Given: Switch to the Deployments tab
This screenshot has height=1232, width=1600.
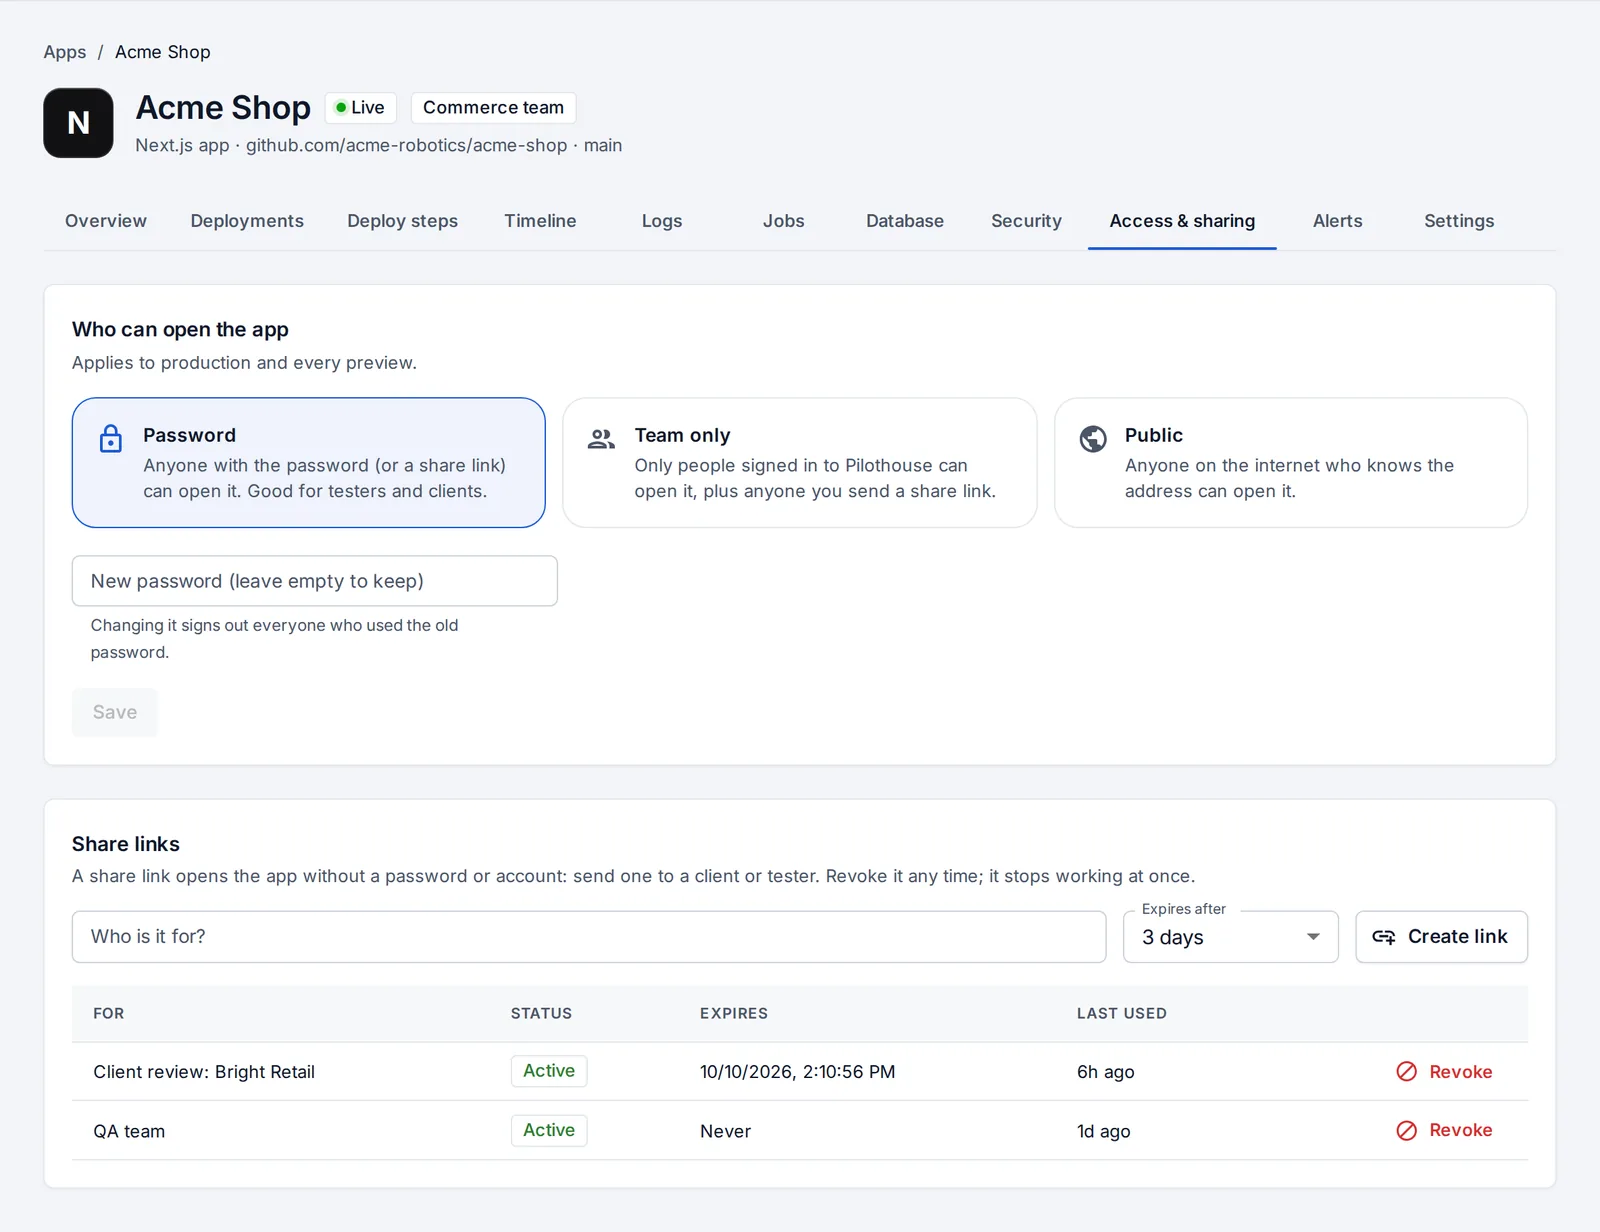Looking at the screenshot, I should (247, 221).
